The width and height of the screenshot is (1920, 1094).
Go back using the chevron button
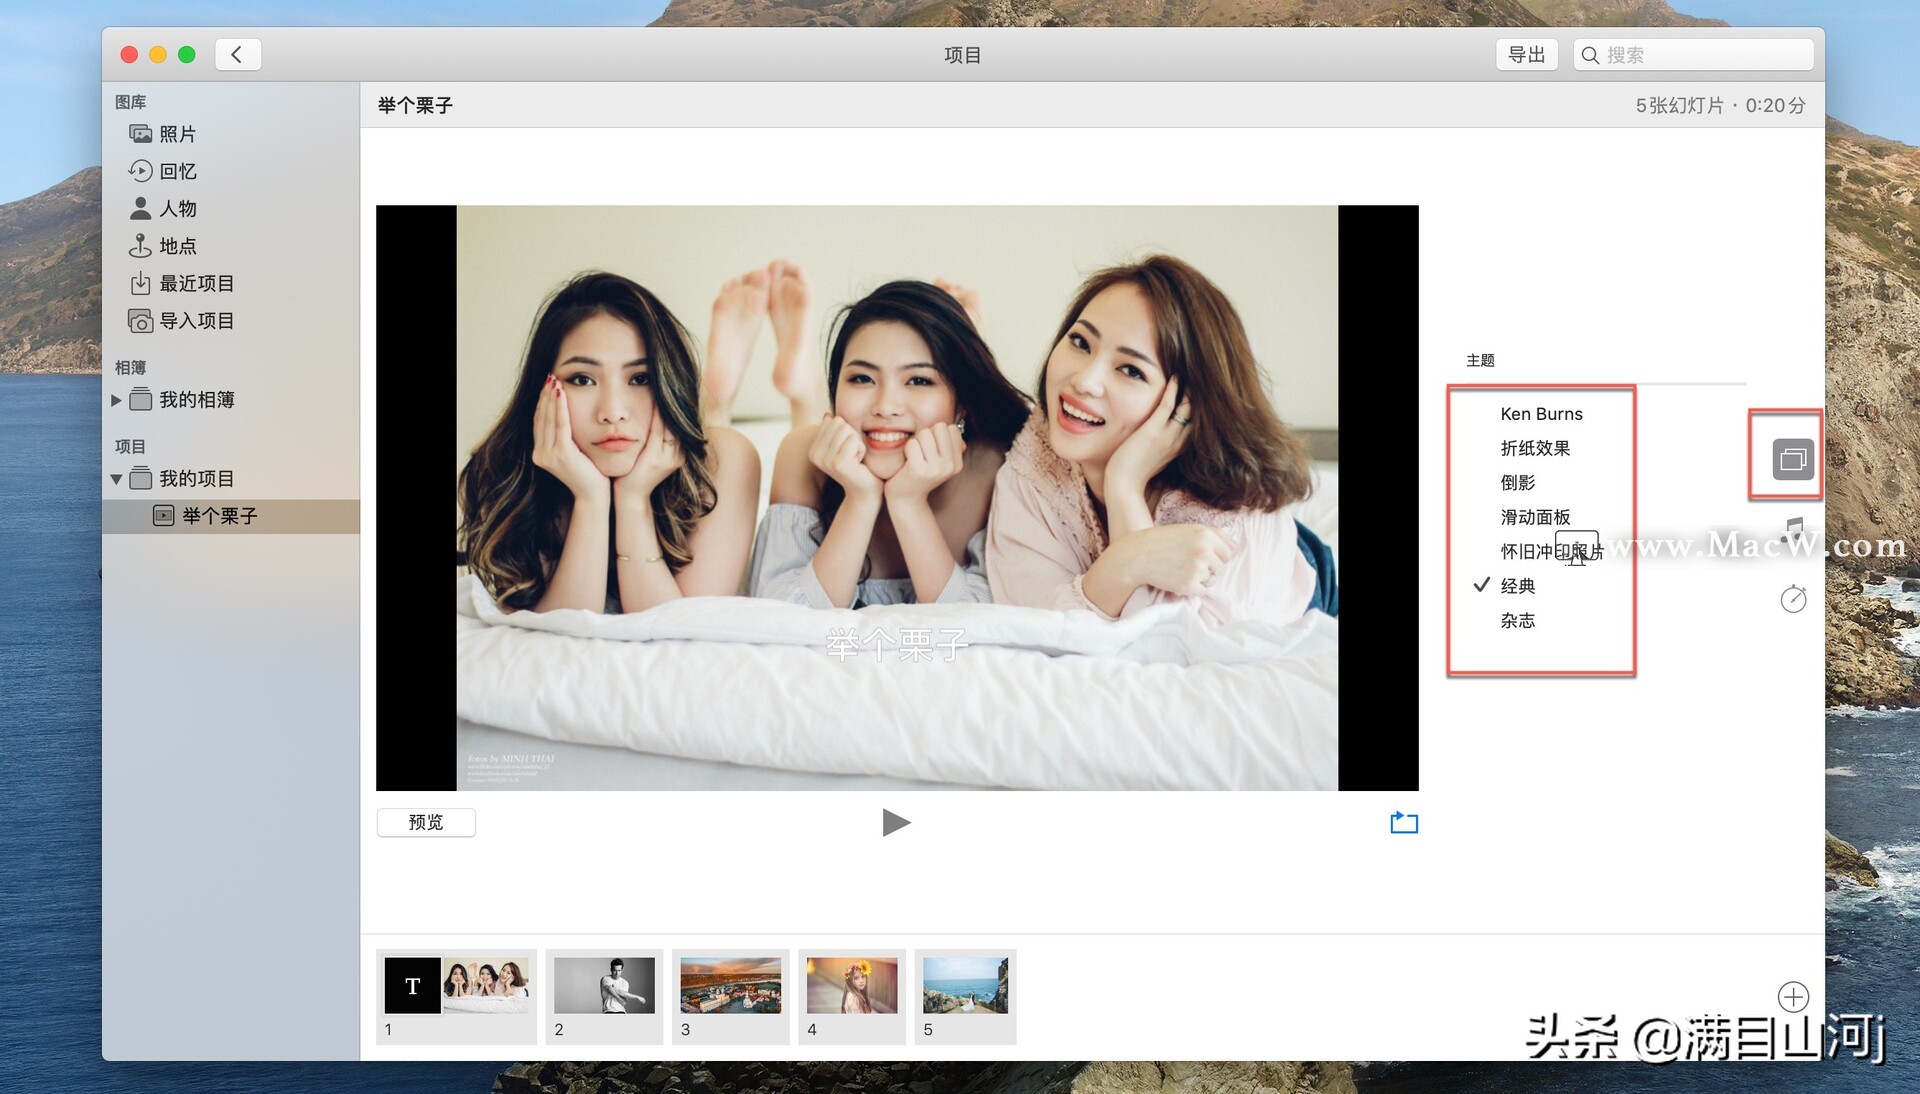click(237, 54)
